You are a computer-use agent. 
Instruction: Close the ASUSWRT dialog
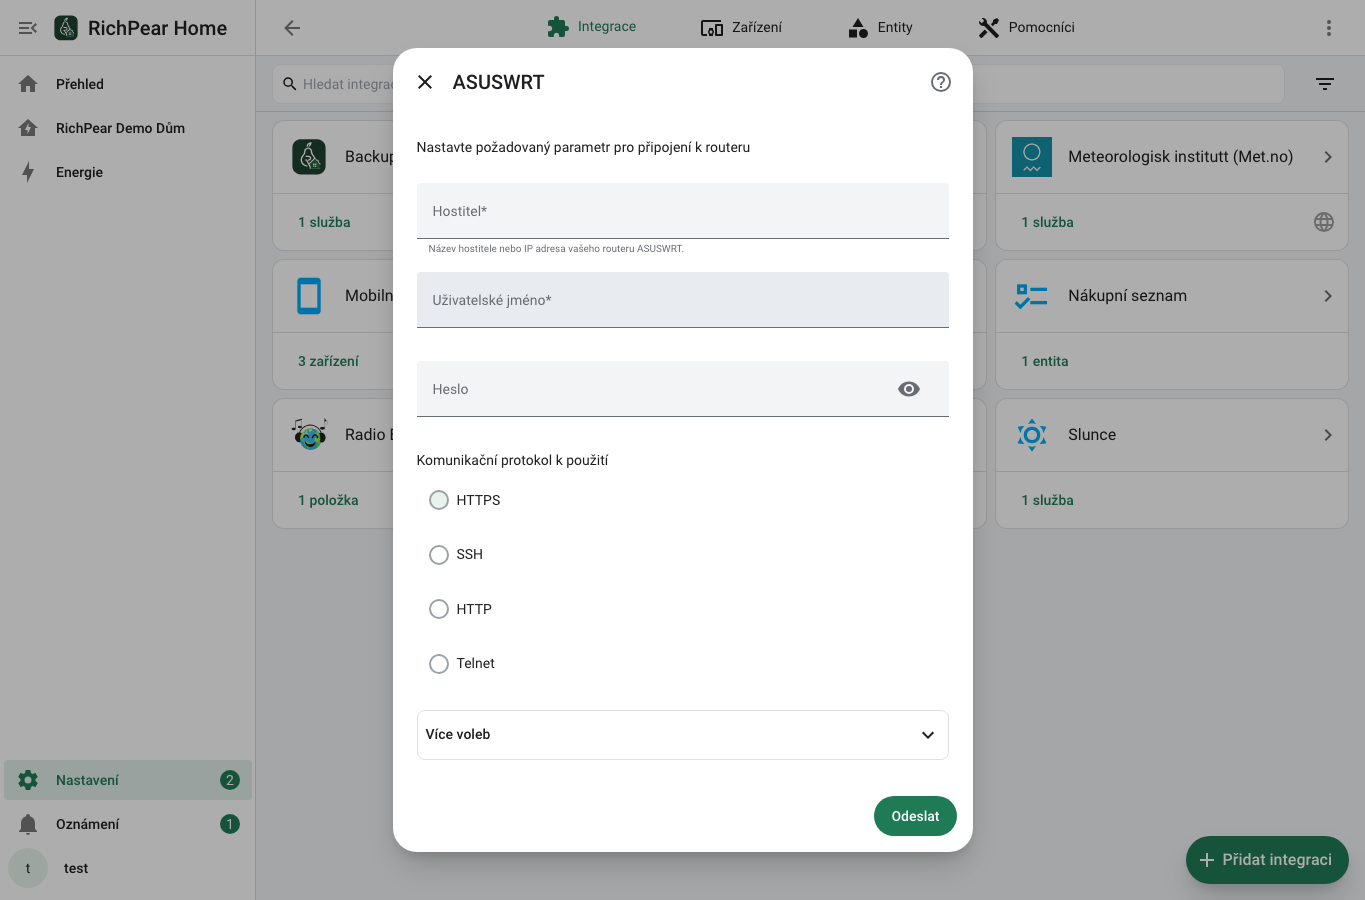pyautogui.click(x=425, y=82)
